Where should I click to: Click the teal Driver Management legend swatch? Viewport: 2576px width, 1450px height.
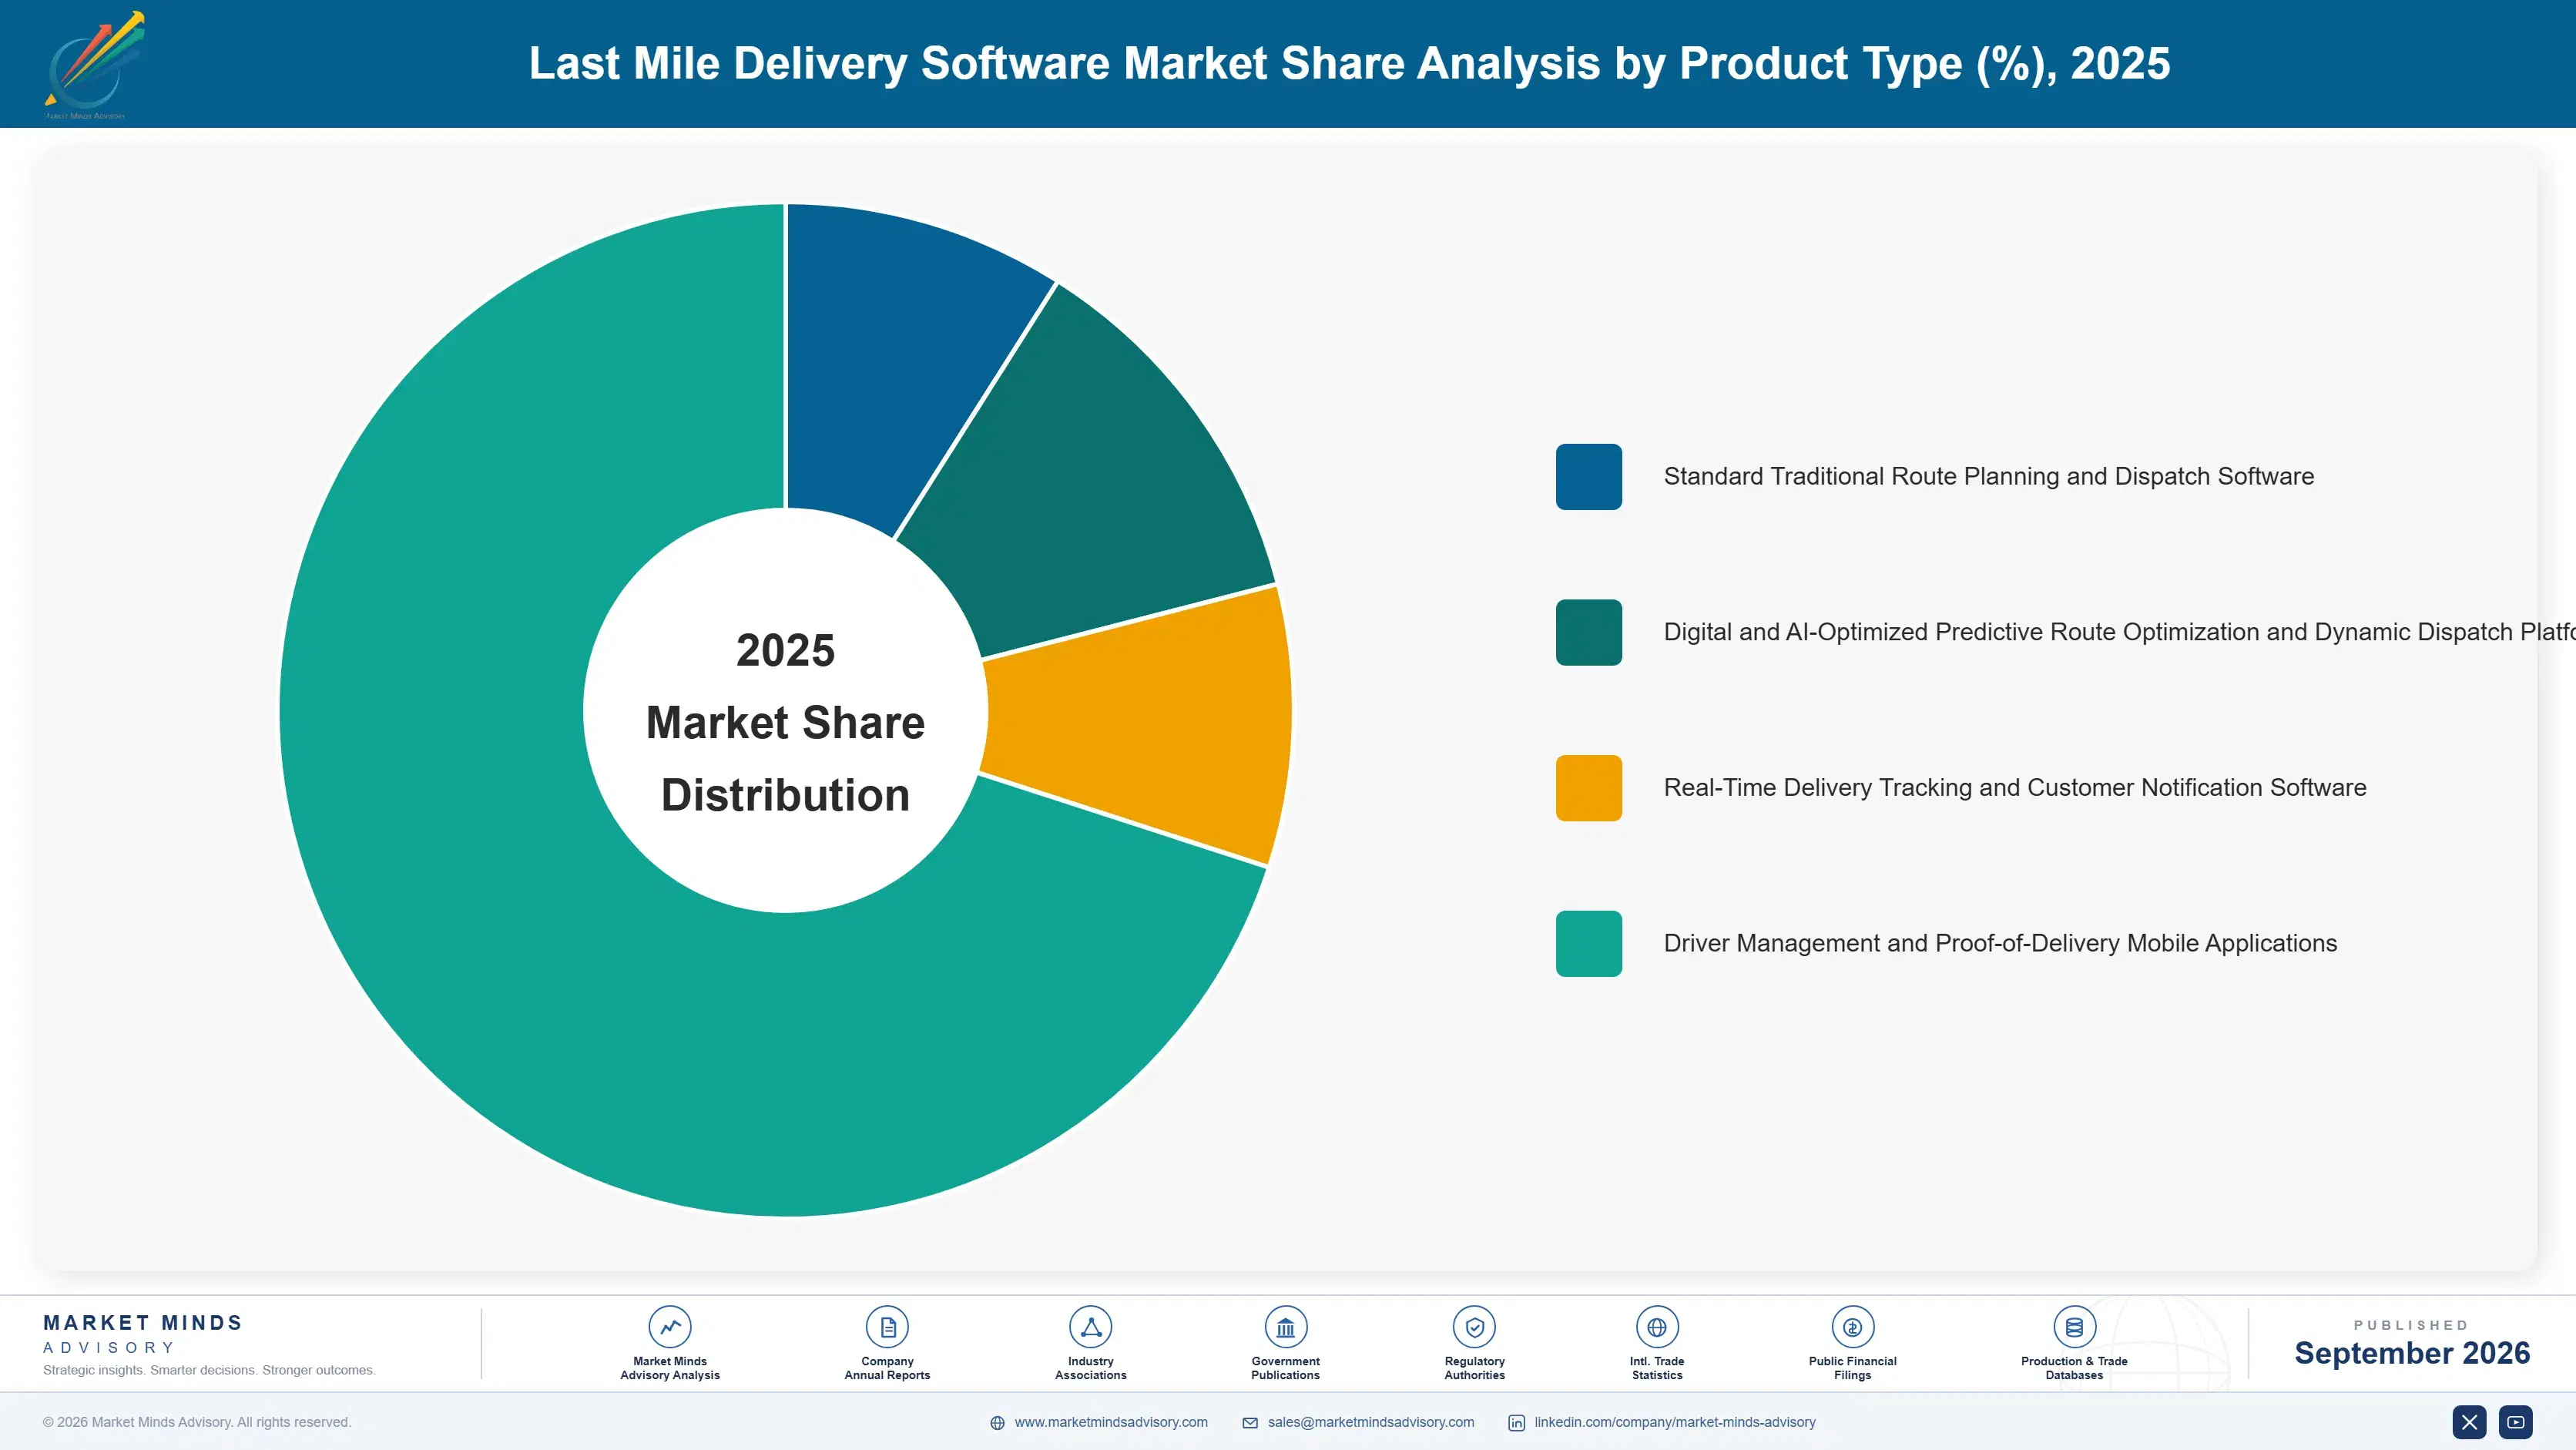pos(1589,944)
